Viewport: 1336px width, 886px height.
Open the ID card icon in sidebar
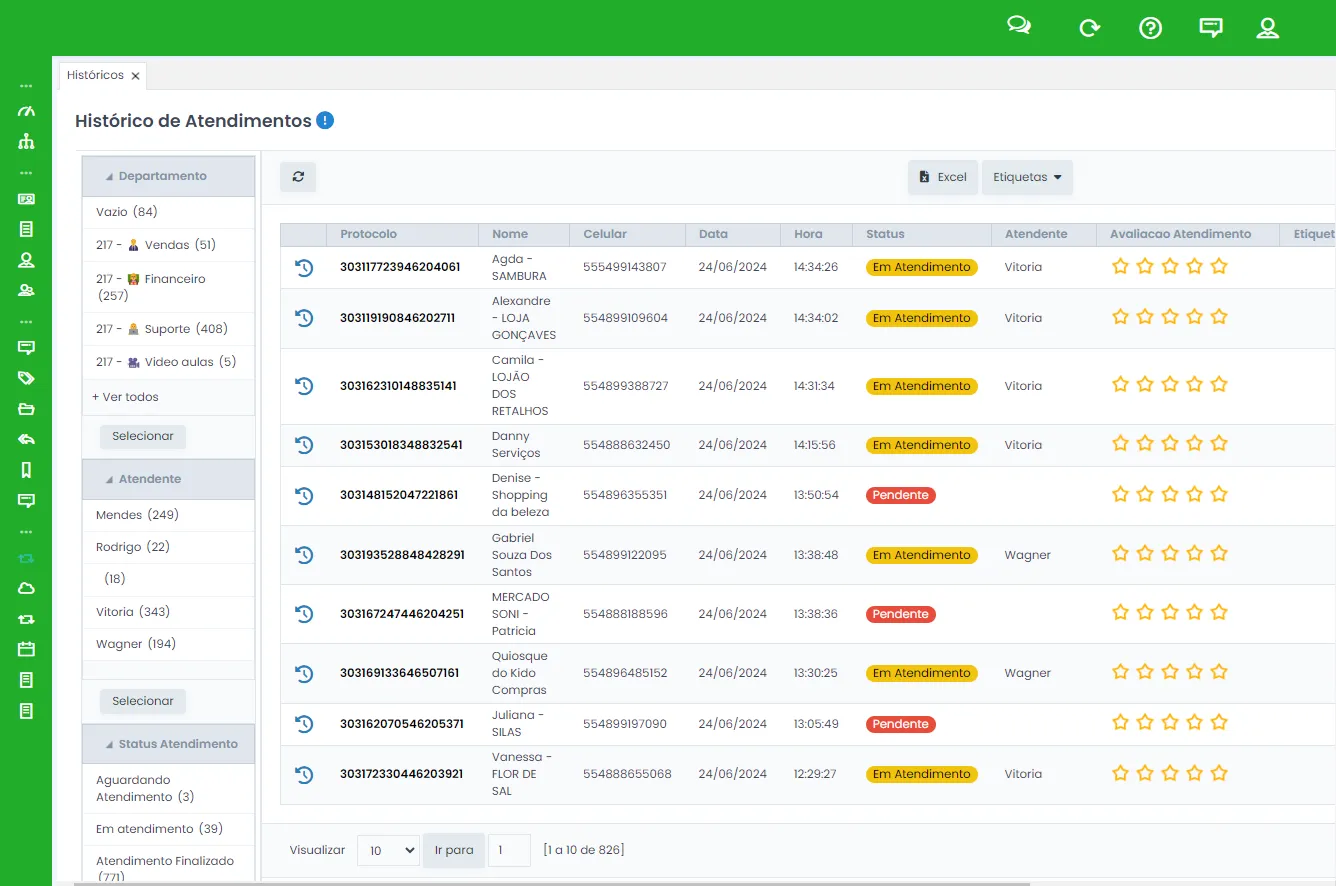point(26,199)
